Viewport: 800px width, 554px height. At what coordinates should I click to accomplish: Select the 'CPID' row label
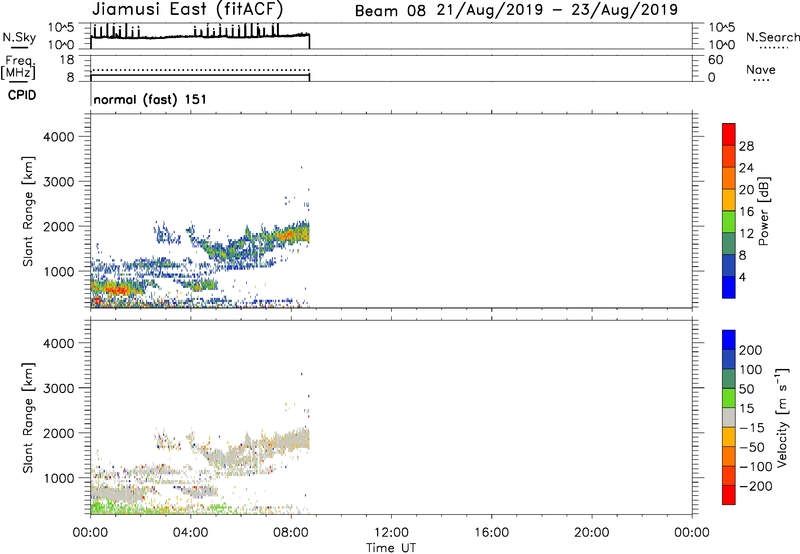coord(22,95)
